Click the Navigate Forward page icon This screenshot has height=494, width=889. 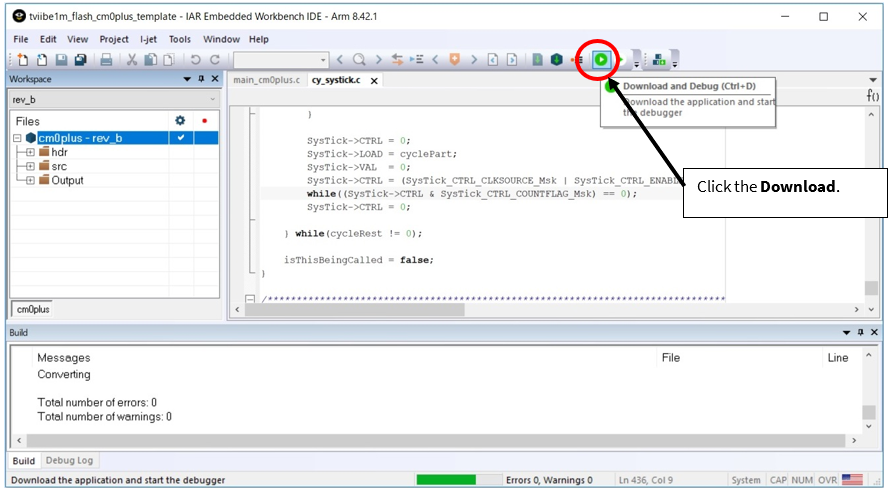tap(512, 60)
